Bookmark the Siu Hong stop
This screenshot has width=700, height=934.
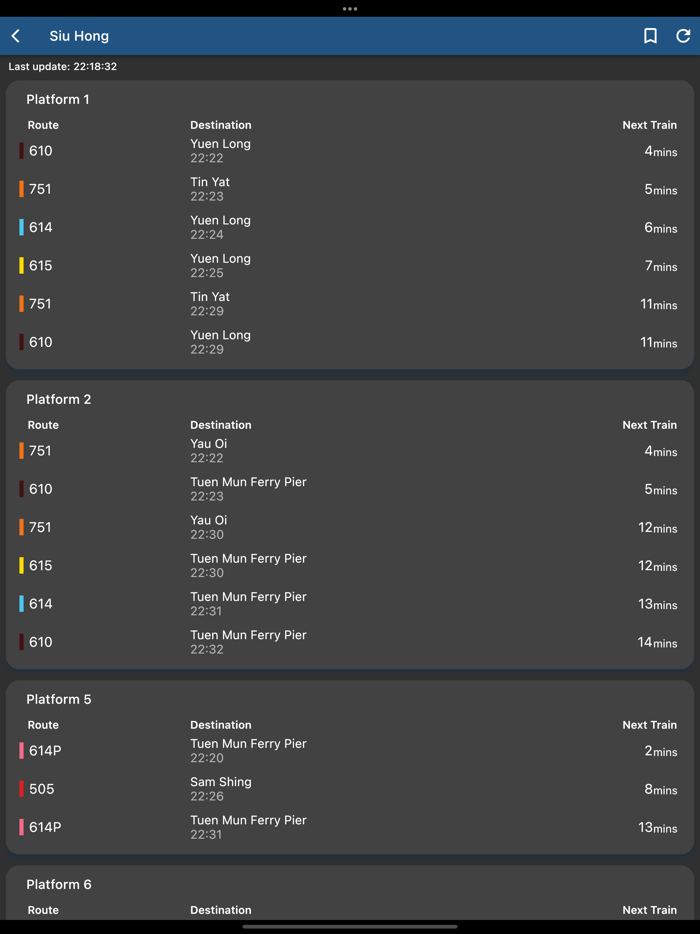(650, 36)
